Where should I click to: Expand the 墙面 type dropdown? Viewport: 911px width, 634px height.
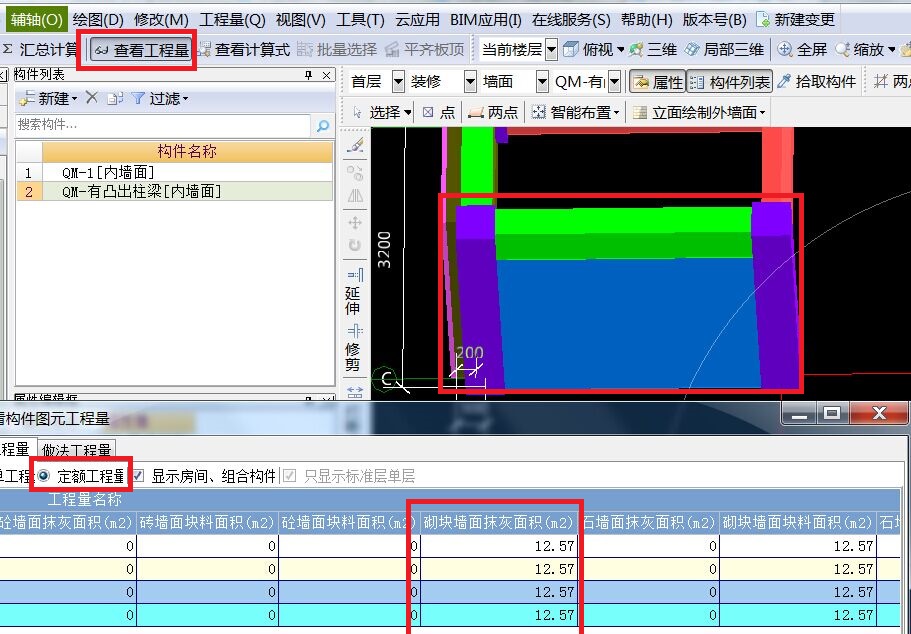click(x=542, y=82)
